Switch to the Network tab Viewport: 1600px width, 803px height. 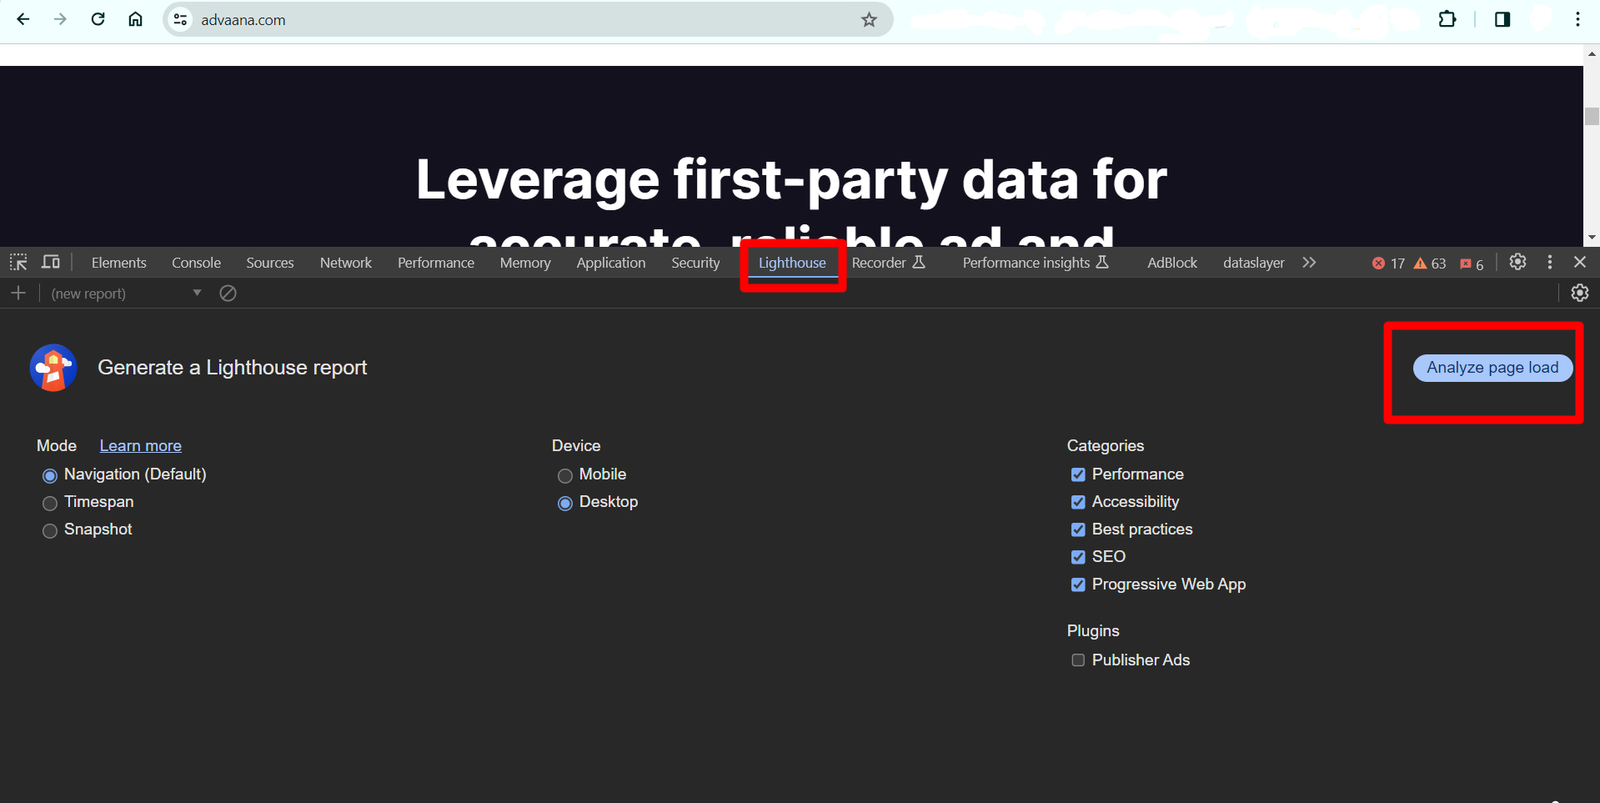(346, 263)
